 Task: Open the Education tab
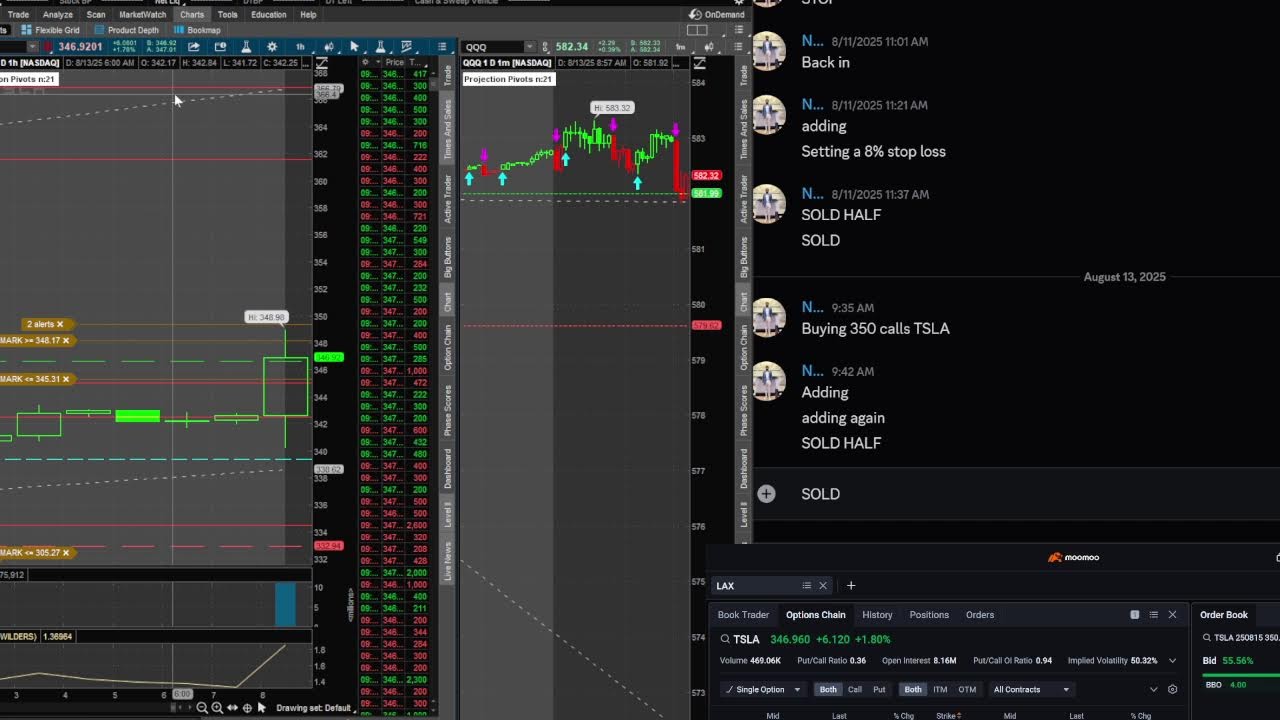[269, 15]
